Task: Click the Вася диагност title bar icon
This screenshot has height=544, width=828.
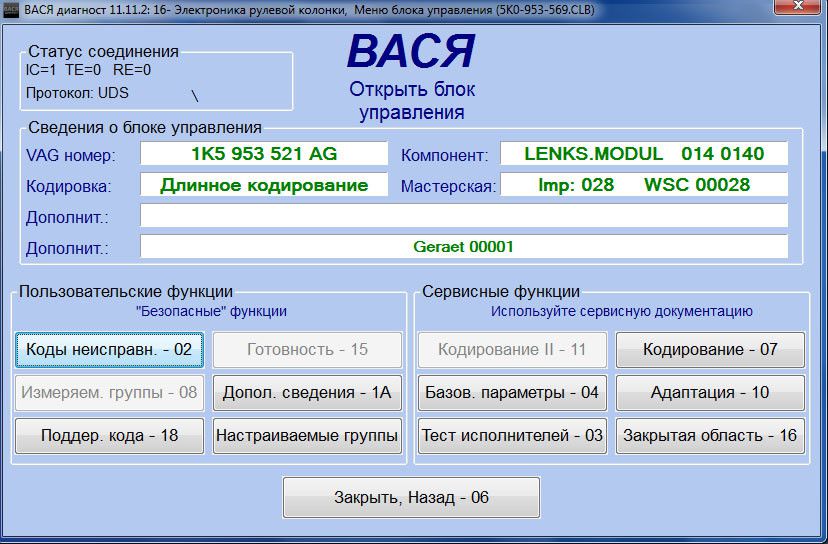Action: pyautogui.click(x=10, y=10)
